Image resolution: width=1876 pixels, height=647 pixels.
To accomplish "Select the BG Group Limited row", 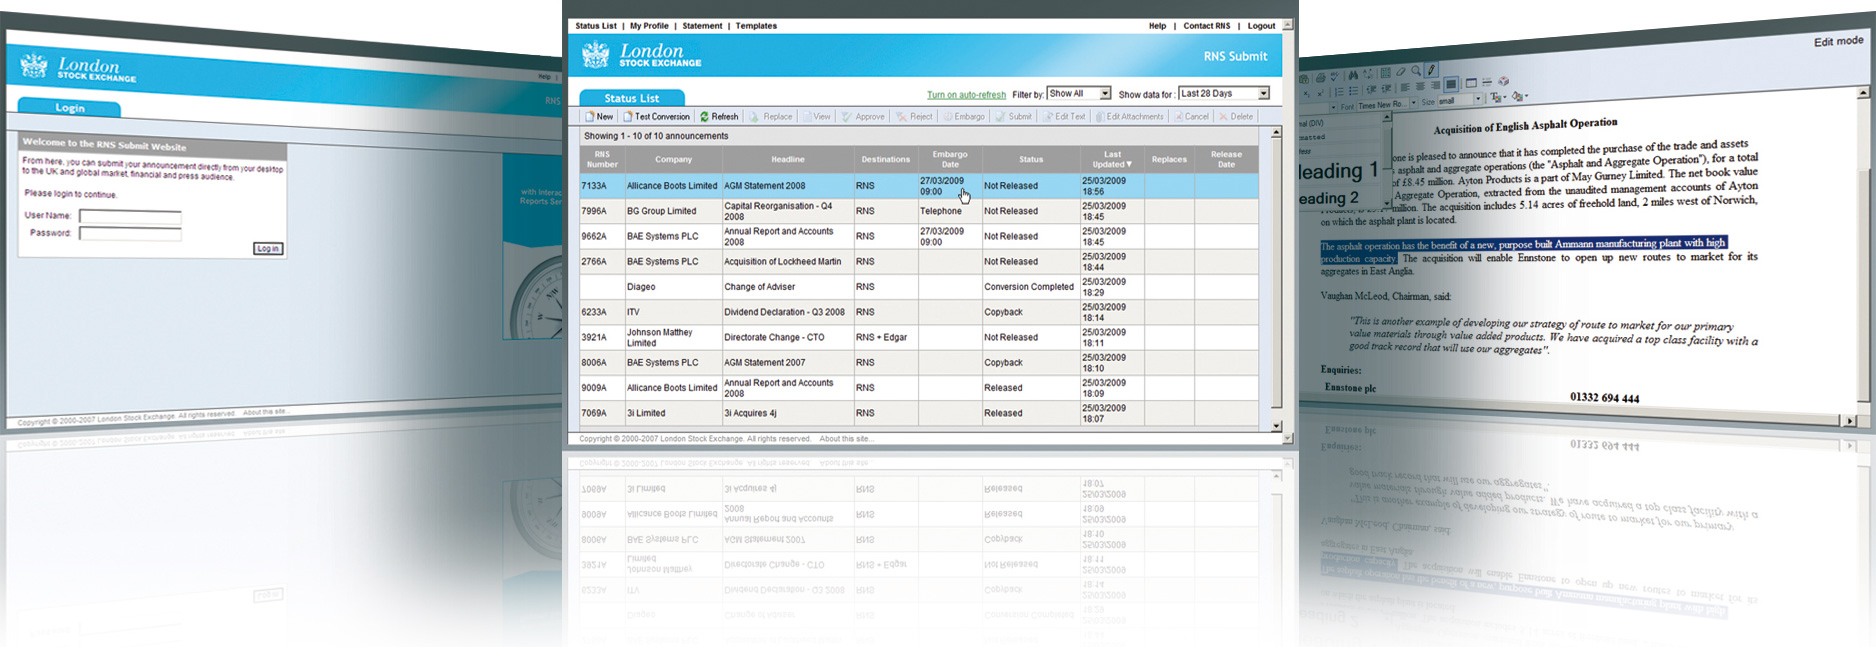I will point(919,211).
